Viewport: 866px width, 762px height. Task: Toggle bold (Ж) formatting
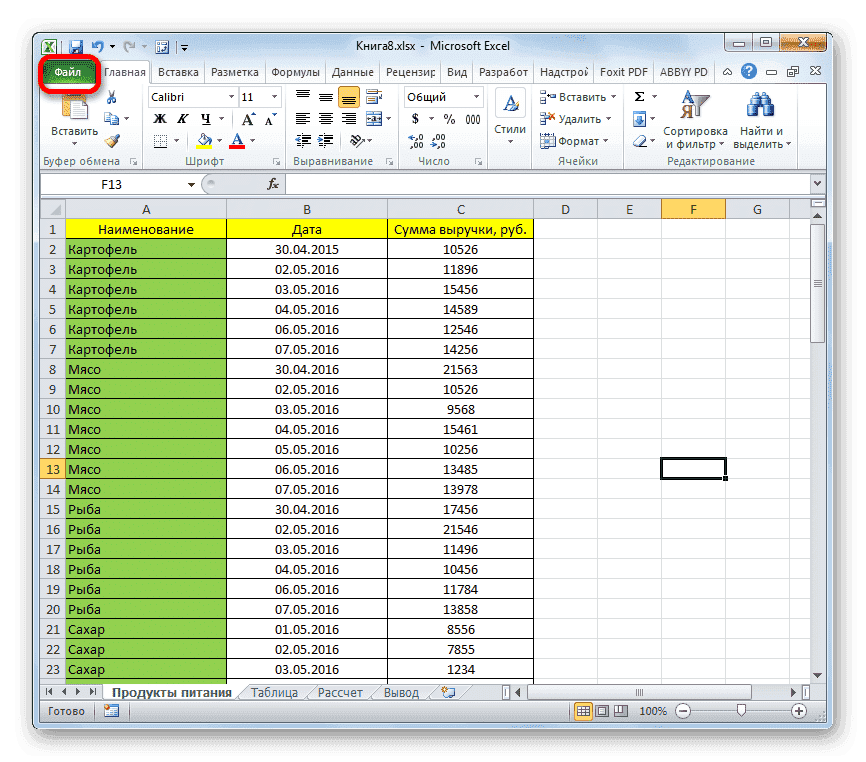[x=158, y=117]
